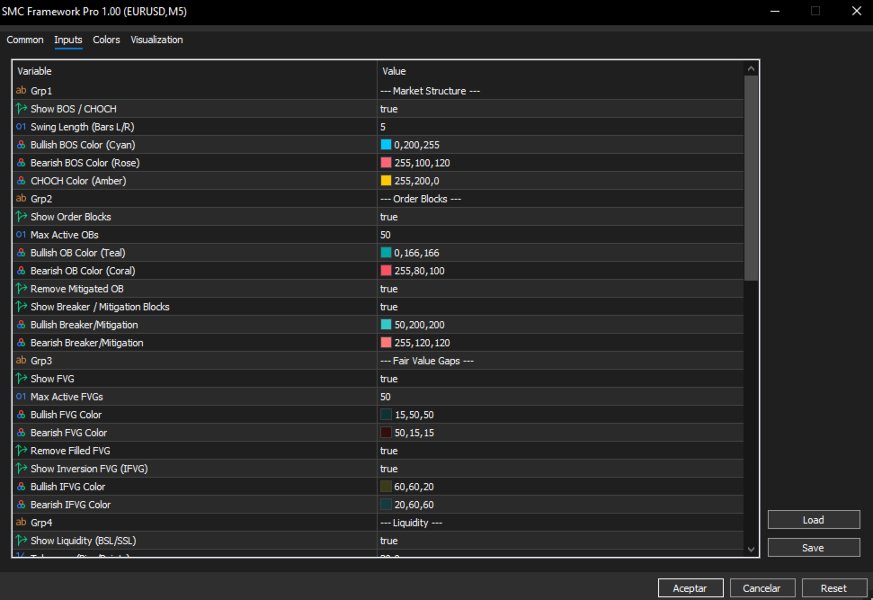Click the '--- Market Structure ---' value
The image size is (873, 600).
[x=430, y=91]
